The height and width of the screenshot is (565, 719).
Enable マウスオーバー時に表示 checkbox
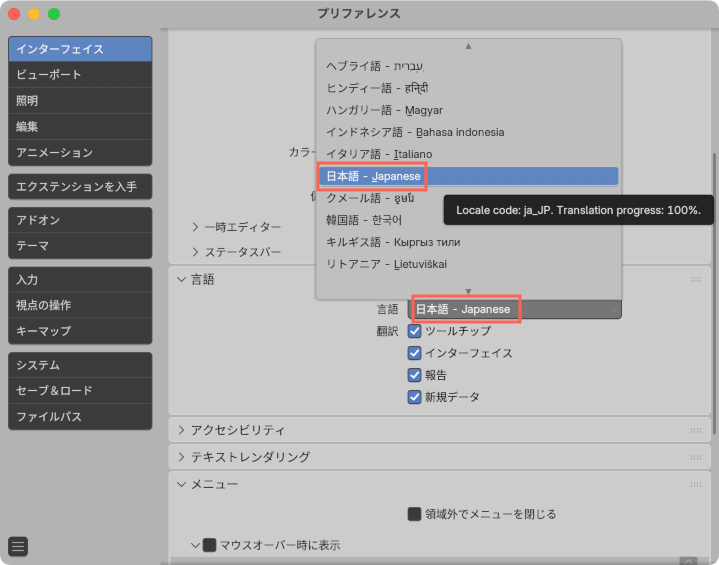[210, 545]
